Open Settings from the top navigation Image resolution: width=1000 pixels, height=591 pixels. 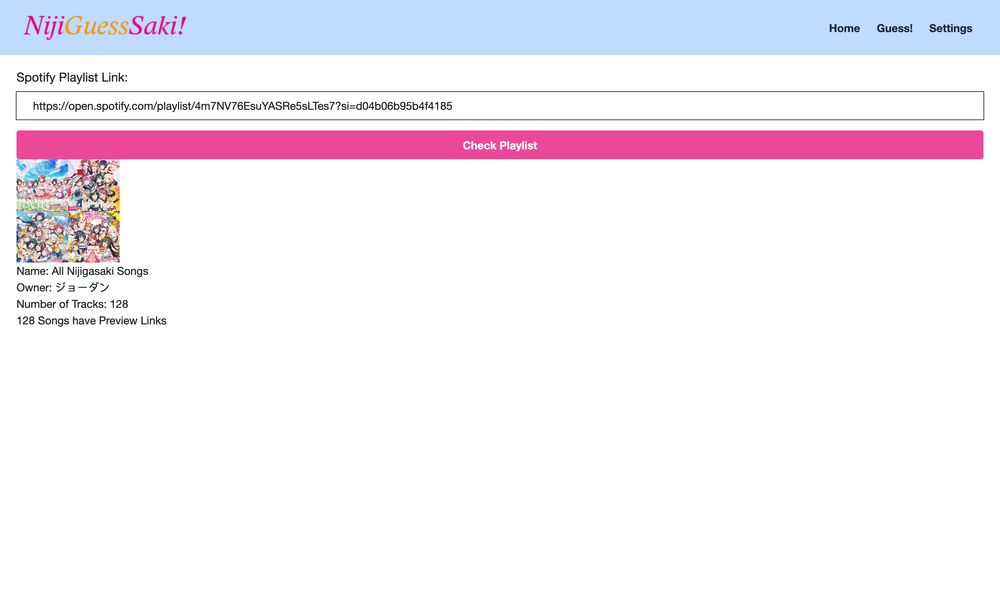(x=950, y=28)
